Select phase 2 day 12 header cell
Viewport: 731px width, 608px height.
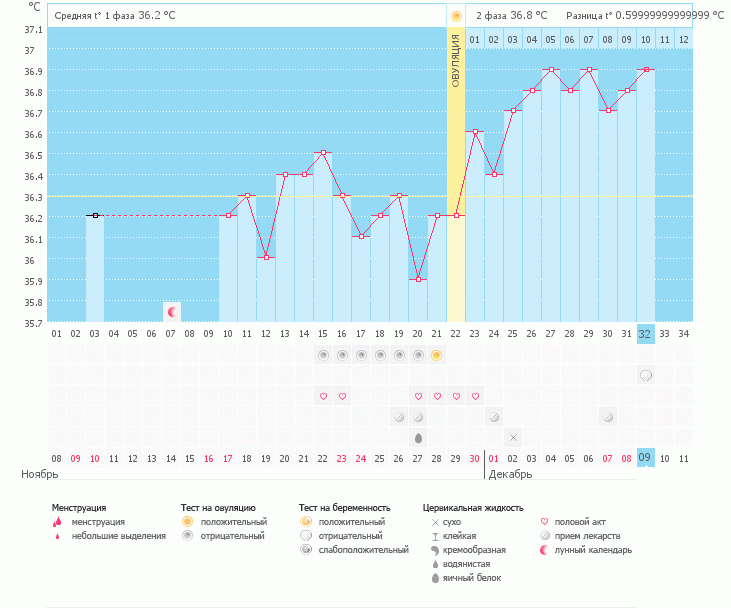tap(684, 39)
